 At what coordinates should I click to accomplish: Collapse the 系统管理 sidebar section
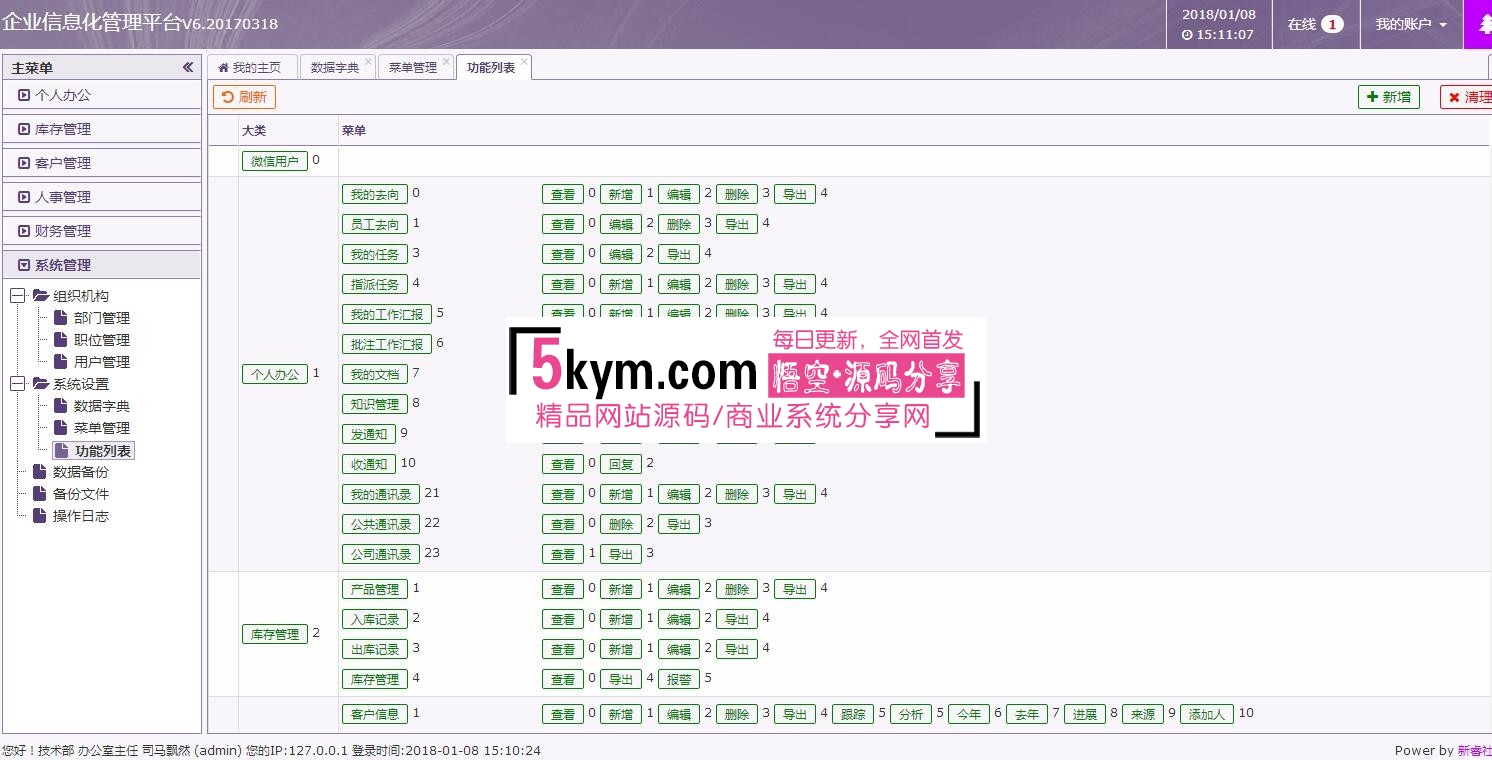click(x=102, y=265)
